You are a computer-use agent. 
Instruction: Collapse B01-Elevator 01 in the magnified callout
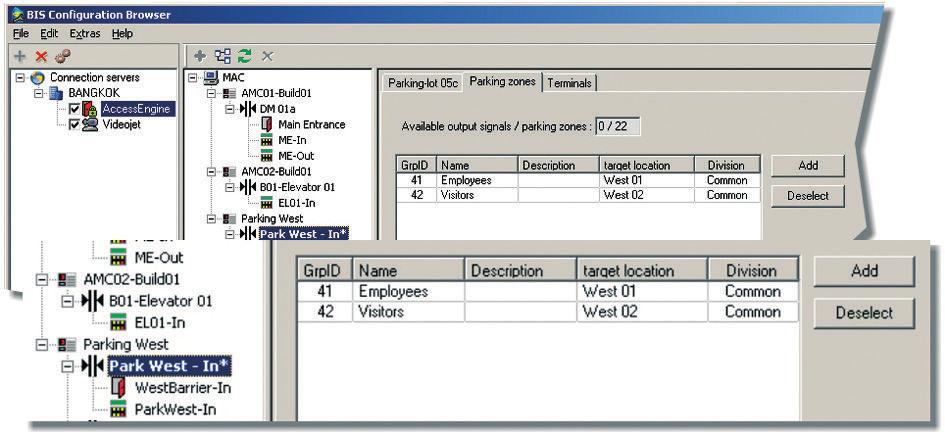pos(67,301)
